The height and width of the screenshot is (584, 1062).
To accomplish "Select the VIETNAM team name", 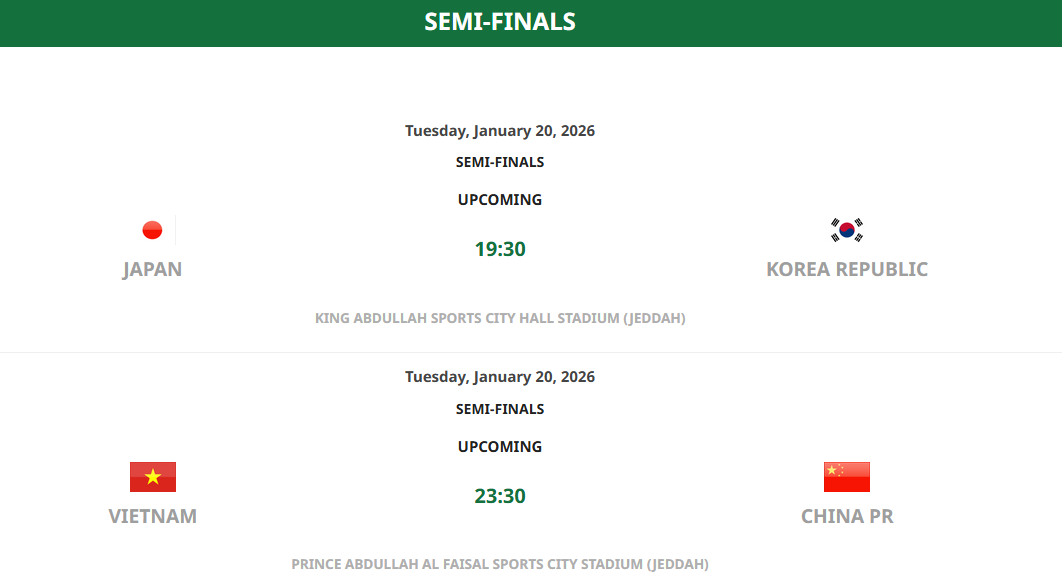I will click(x=153, y=516).
